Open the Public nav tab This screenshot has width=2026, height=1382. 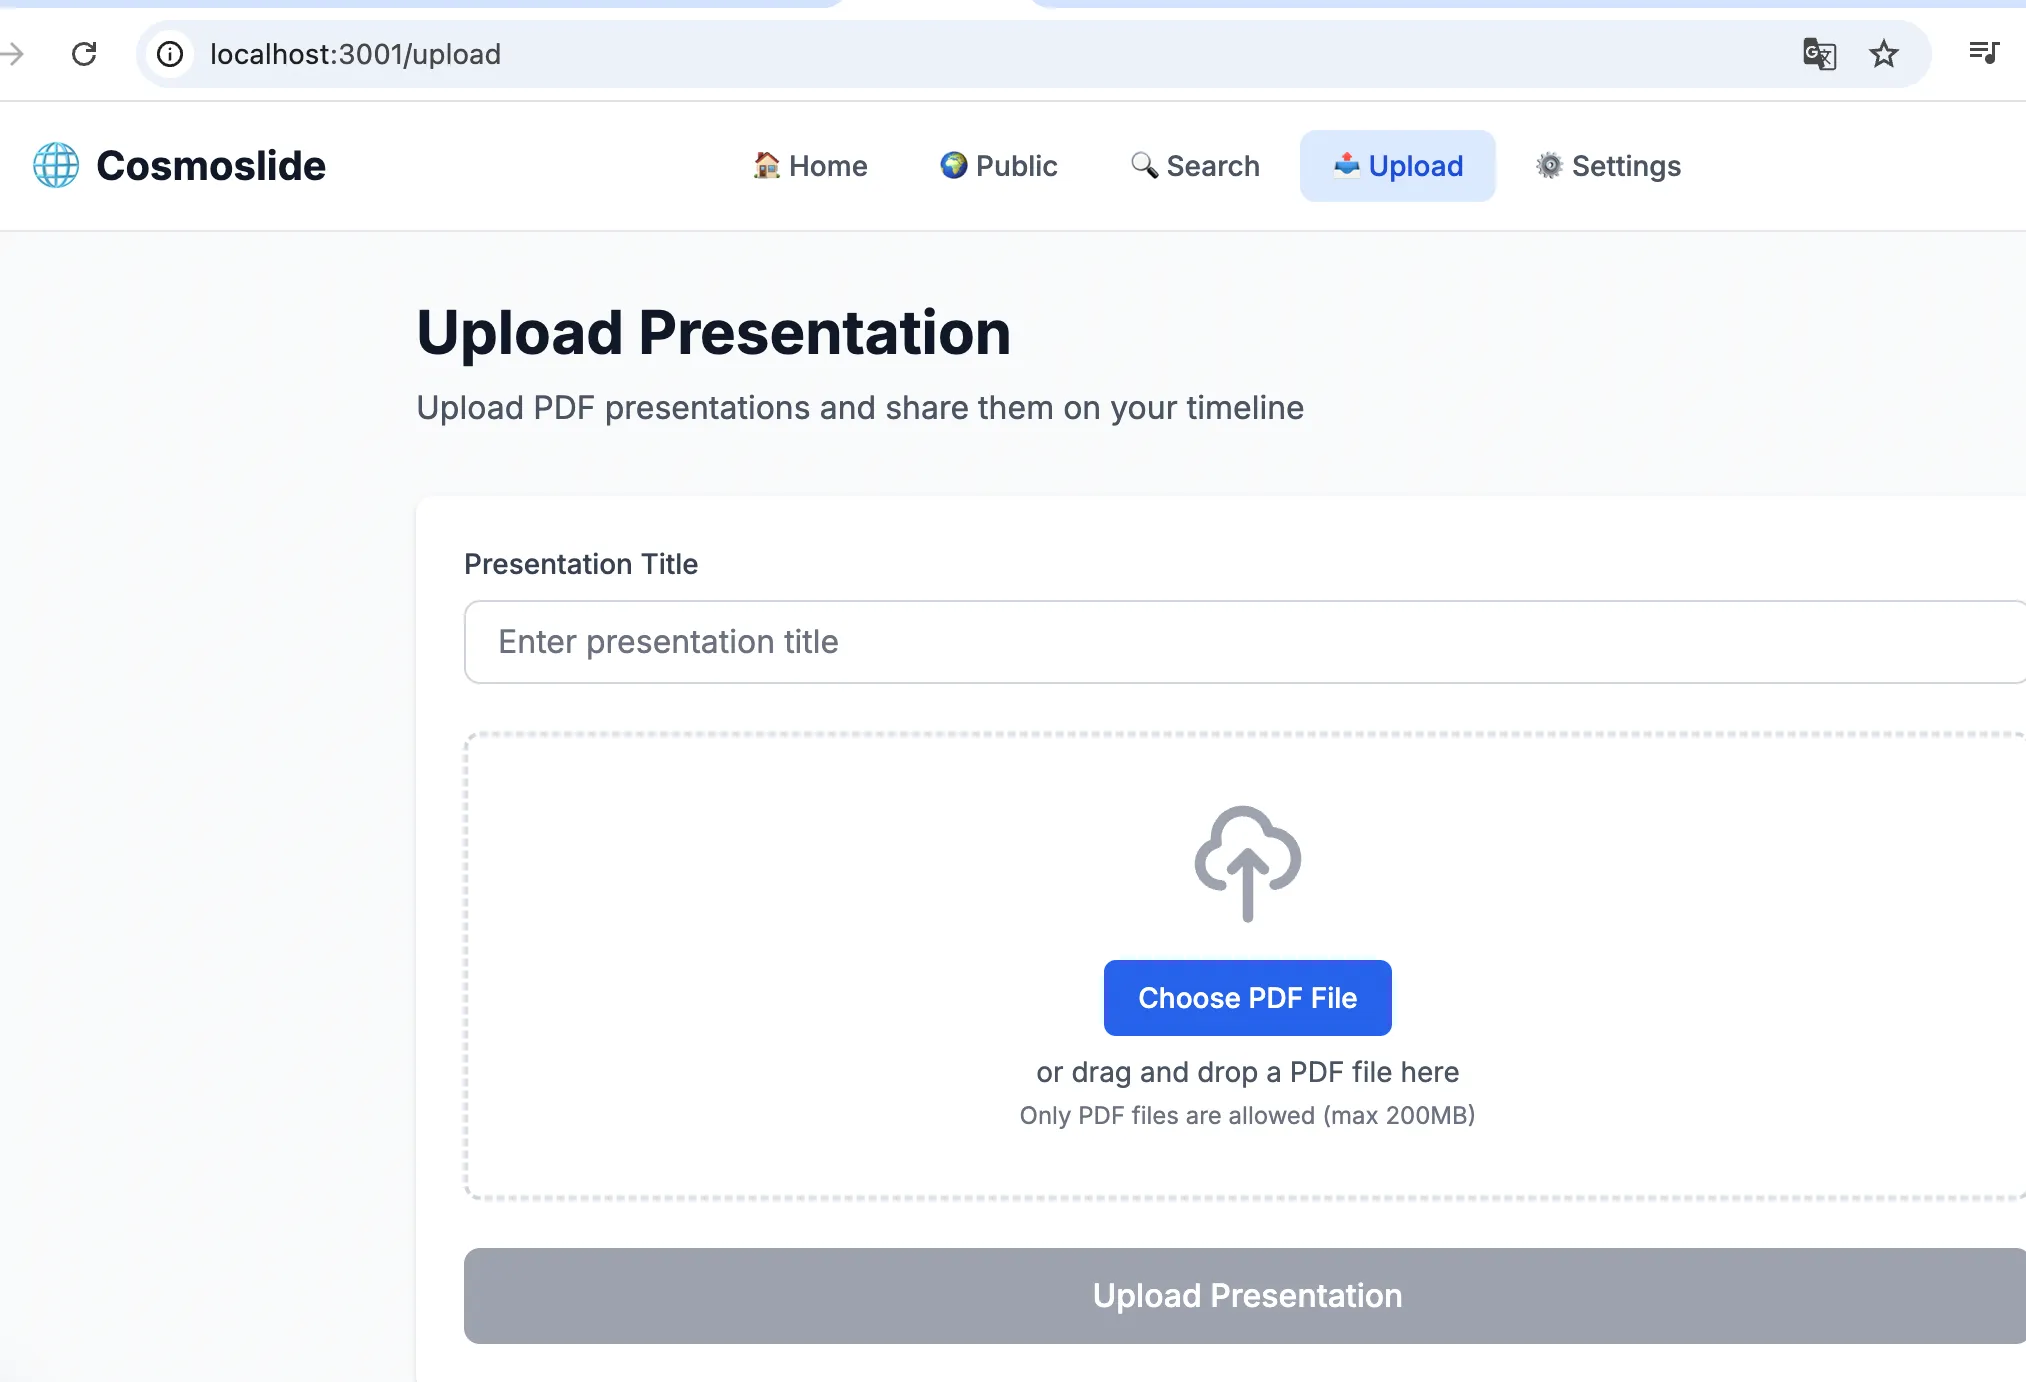(x=1016, y=166)
